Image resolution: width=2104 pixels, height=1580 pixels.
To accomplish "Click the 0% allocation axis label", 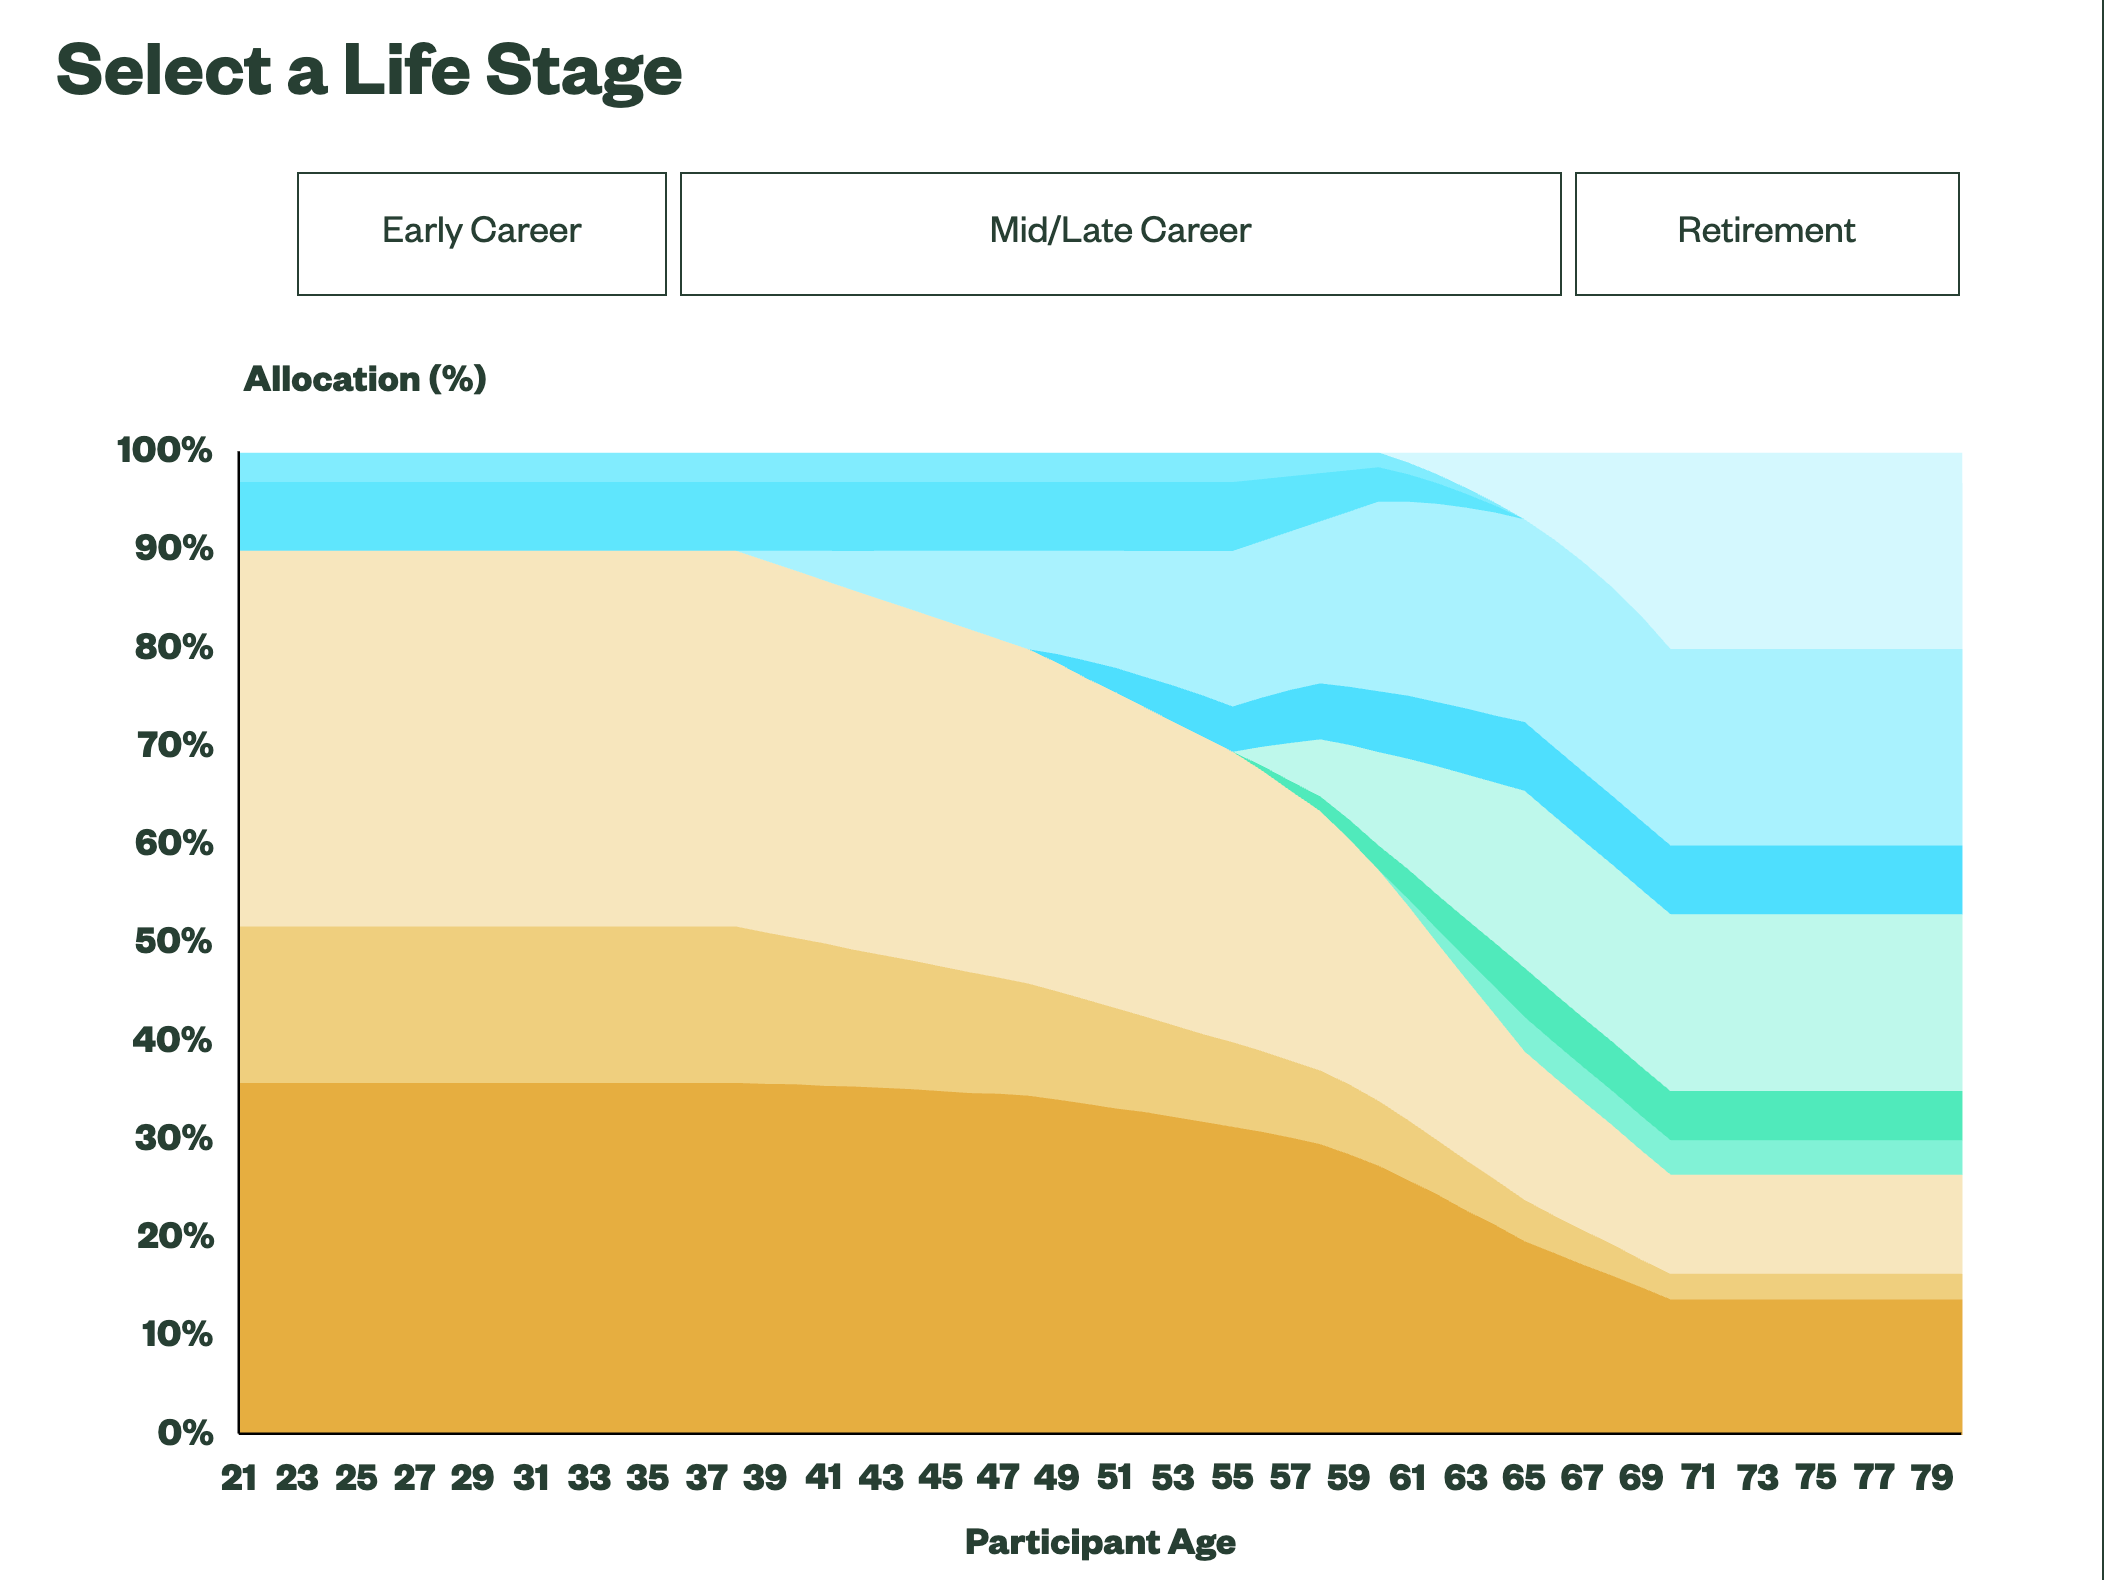I will 185,1432.
